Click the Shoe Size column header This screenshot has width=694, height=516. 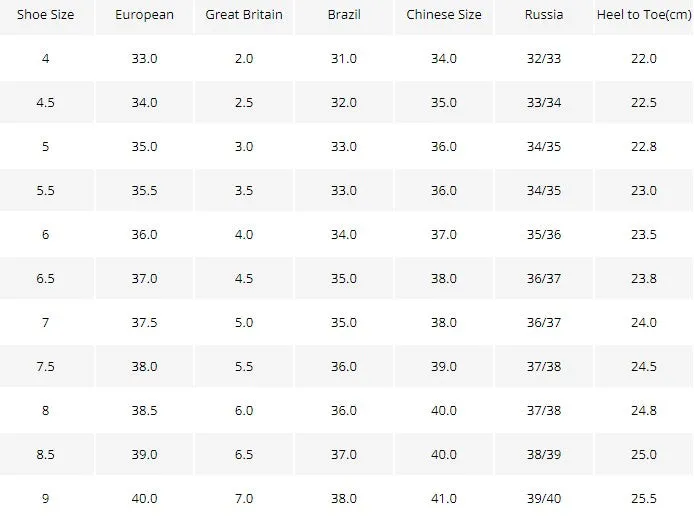point(46,15)
